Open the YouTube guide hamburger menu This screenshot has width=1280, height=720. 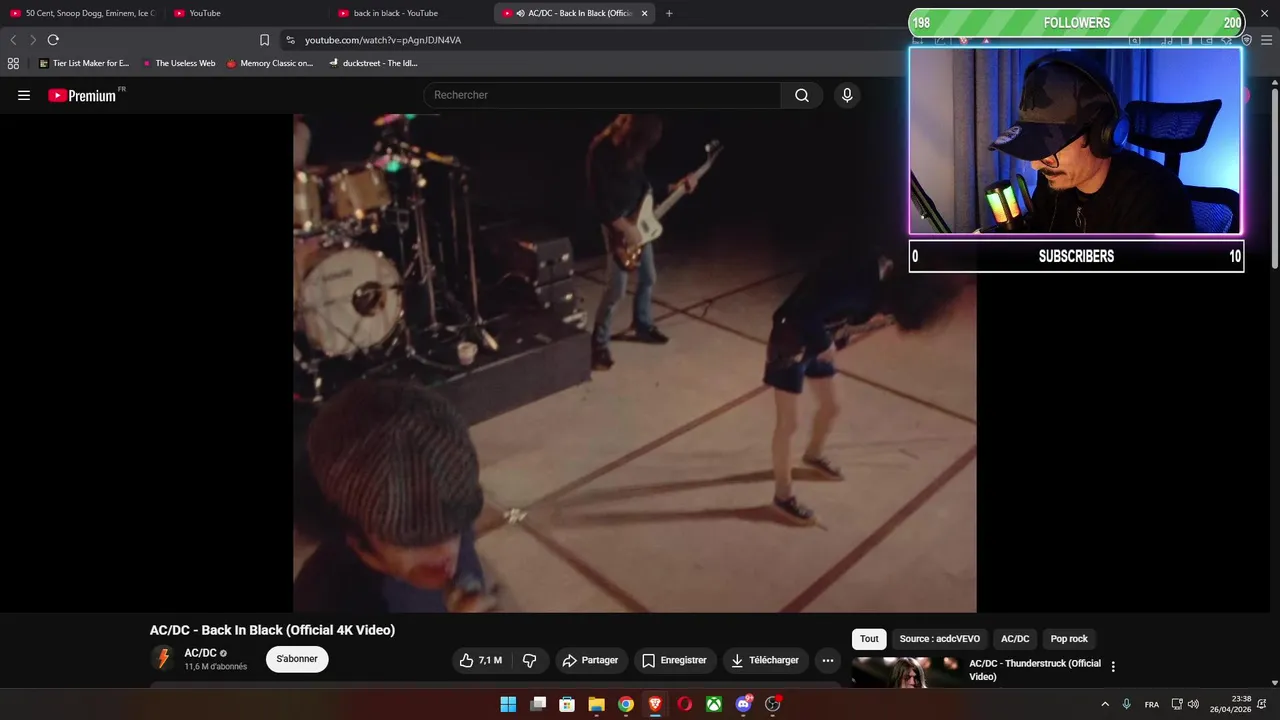pyautogui.click(x=24, y=95)
